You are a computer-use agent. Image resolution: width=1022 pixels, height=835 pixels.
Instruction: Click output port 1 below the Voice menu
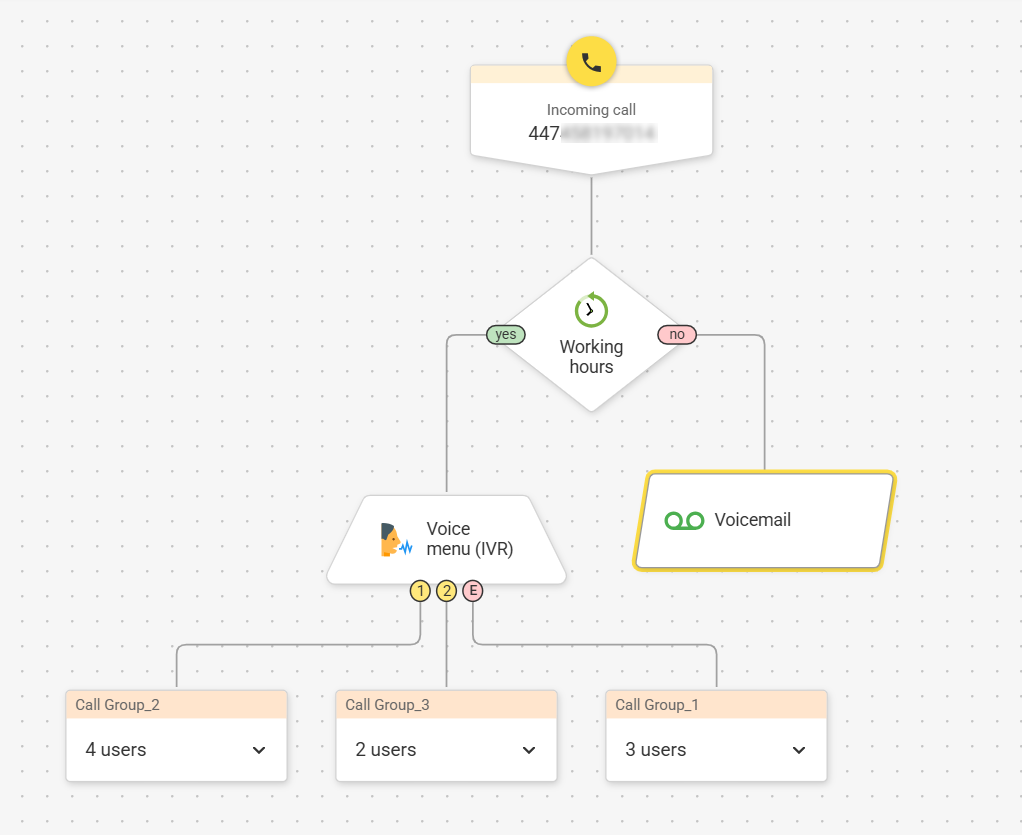[x=420, y=591]
